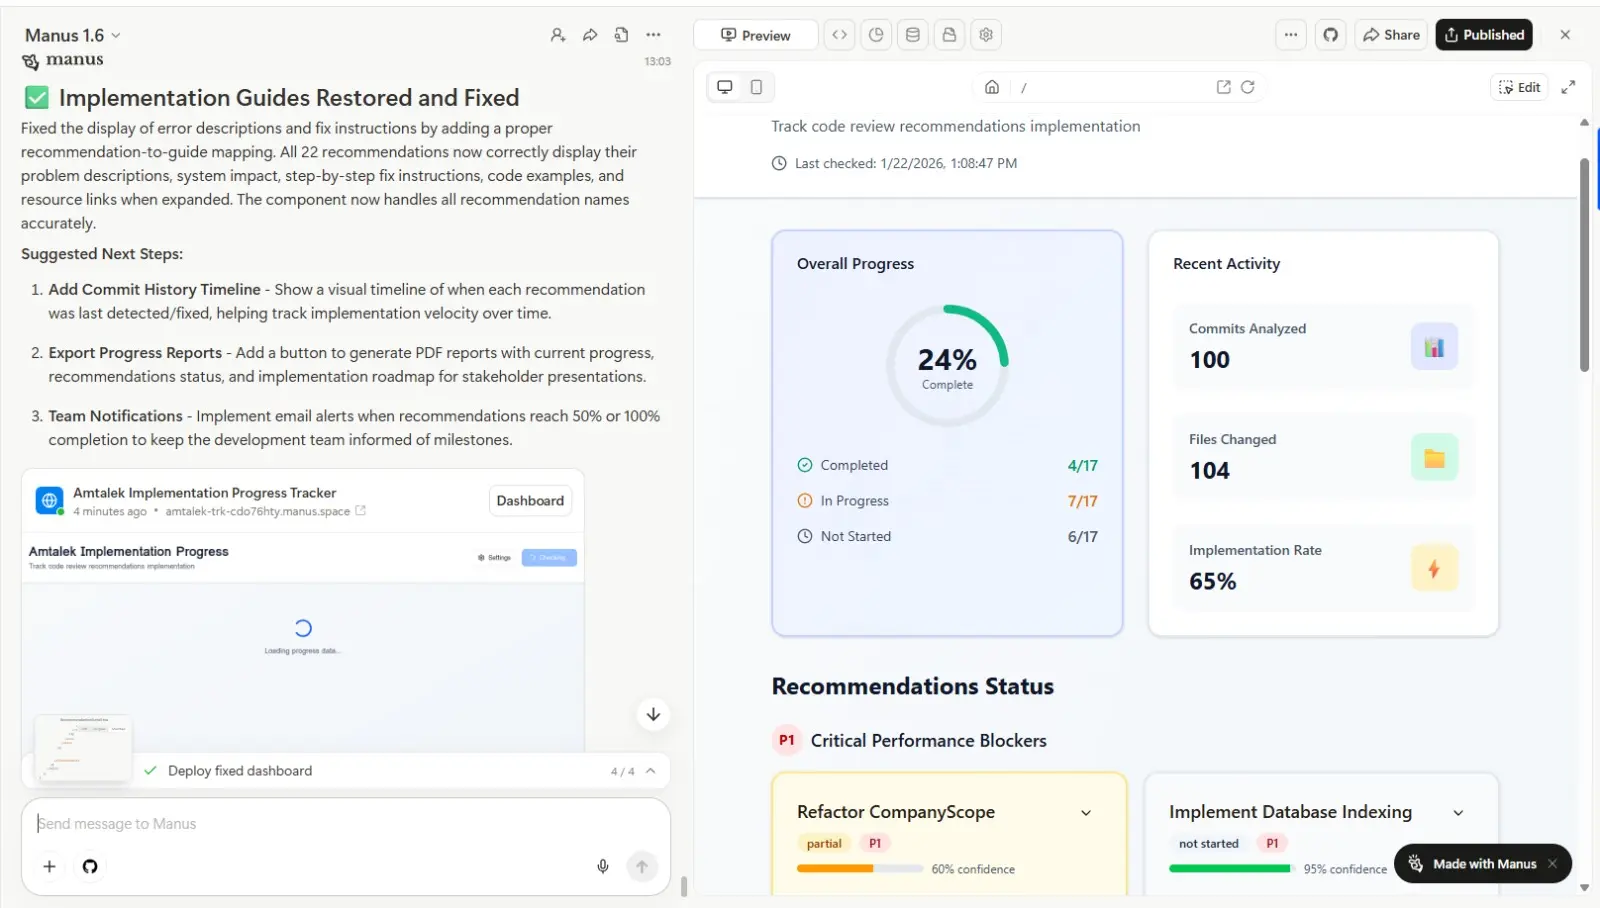Collapse the Deploy fixed dashboard task list
1600x908 pixels.
(651, 771)
